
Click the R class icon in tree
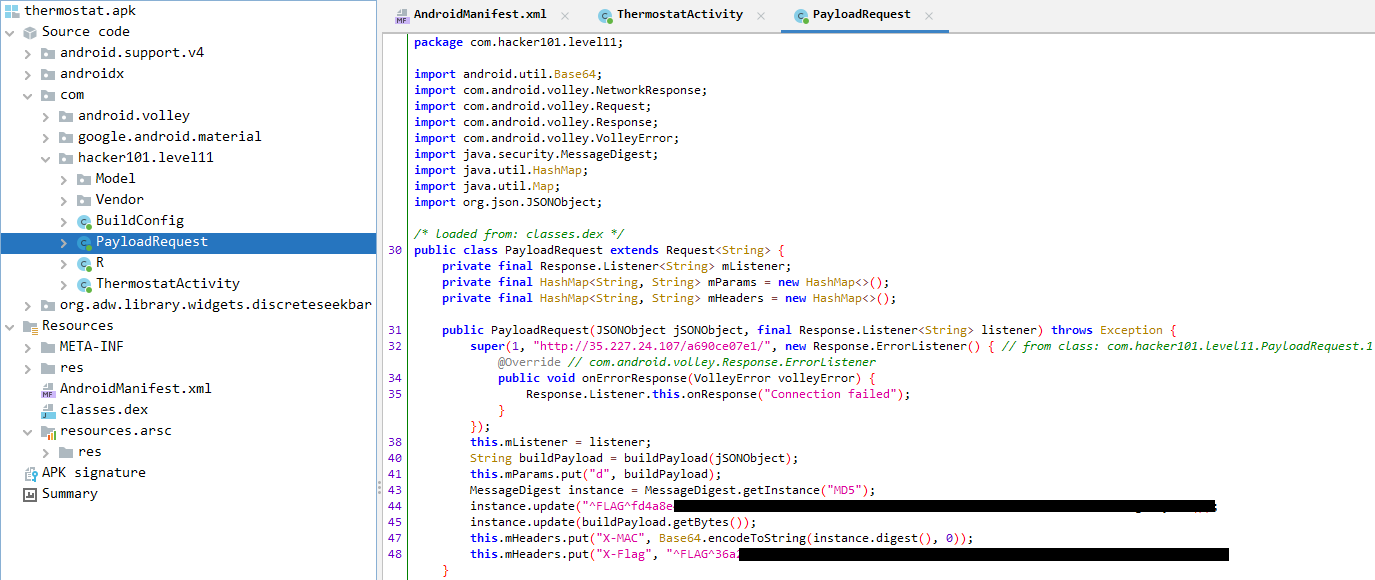click(84, 263)
